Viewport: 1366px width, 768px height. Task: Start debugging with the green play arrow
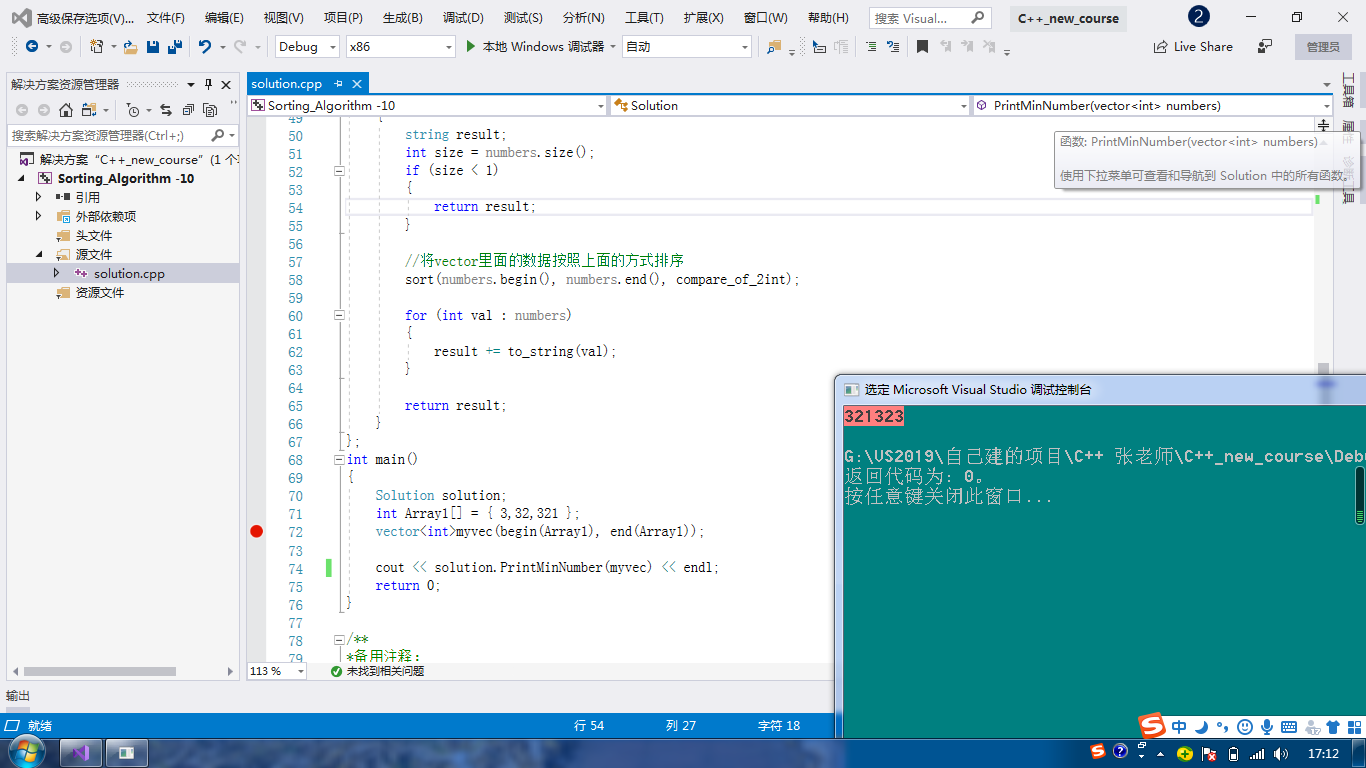(x=471, y=47)
